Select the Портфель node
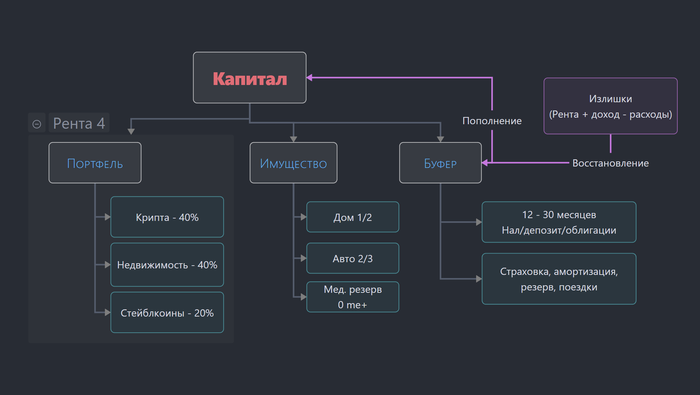Image resolution: width=700 pixels, height=395 pixels. (95, 163)
